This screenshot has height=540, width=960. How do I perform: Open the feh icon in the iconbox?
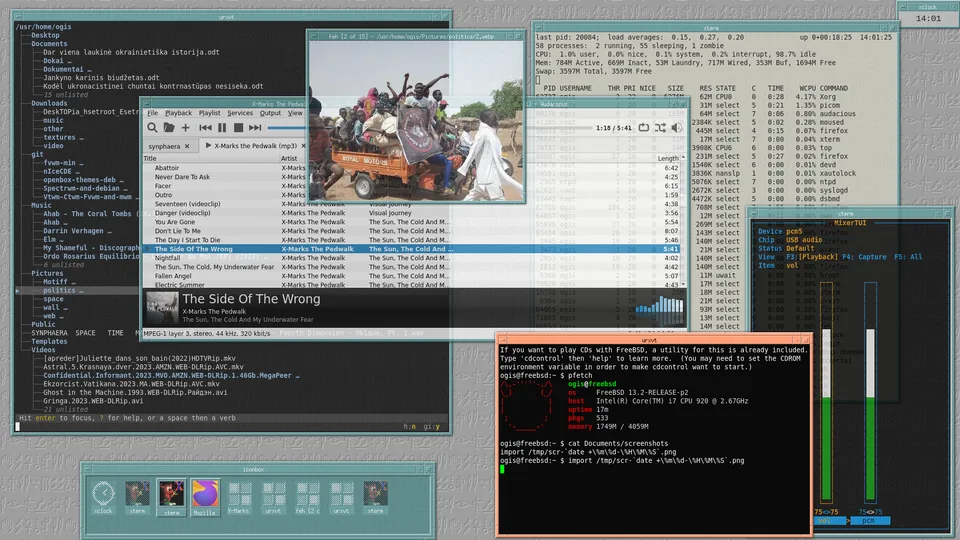307,497
